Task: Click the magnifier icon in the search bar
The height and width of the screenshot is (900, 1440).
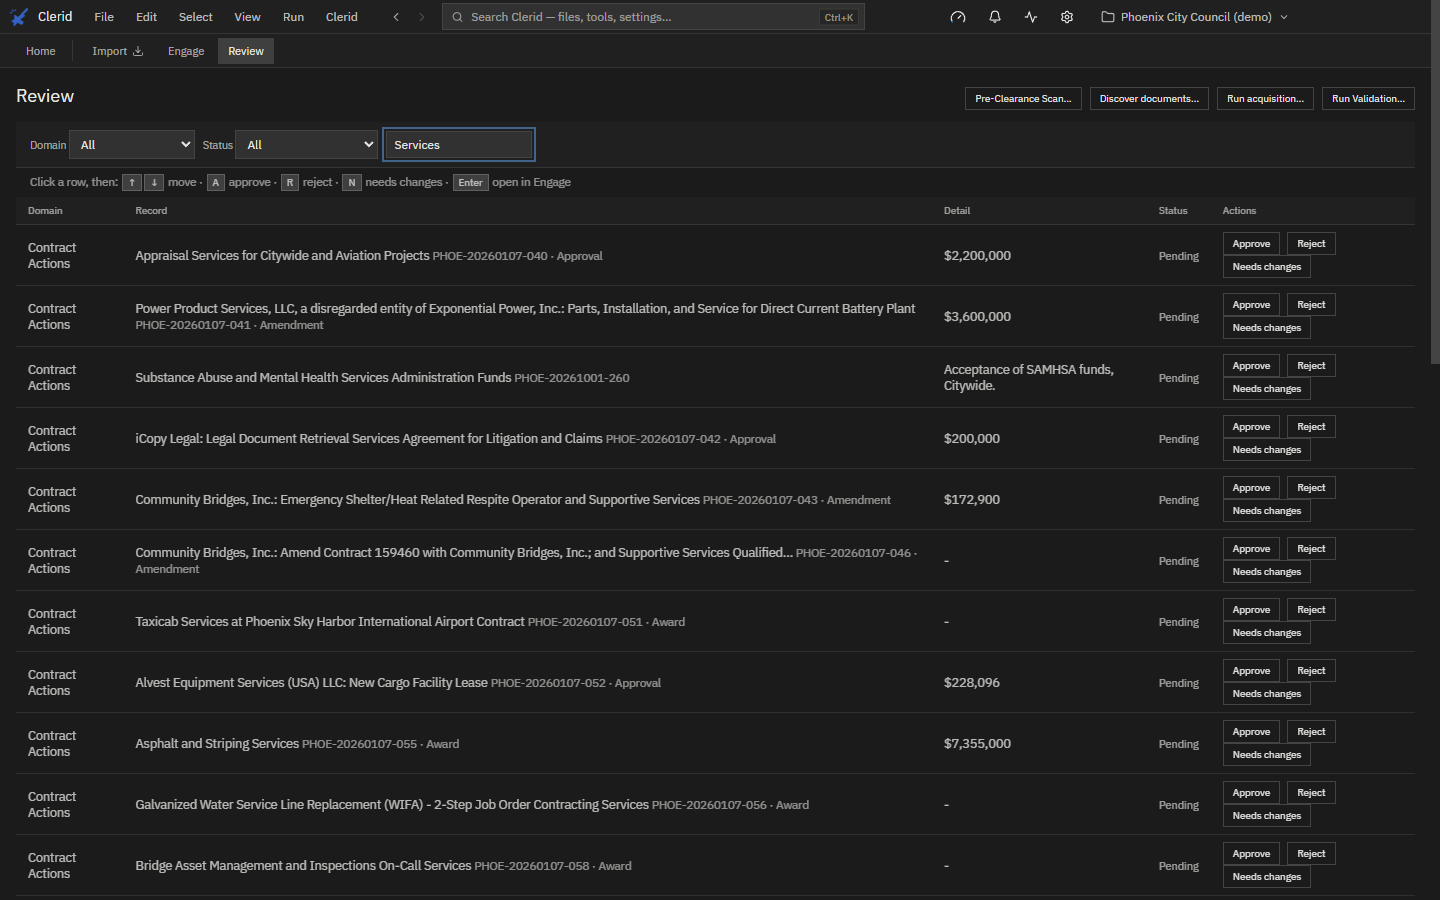Action: tap(457, 17)
